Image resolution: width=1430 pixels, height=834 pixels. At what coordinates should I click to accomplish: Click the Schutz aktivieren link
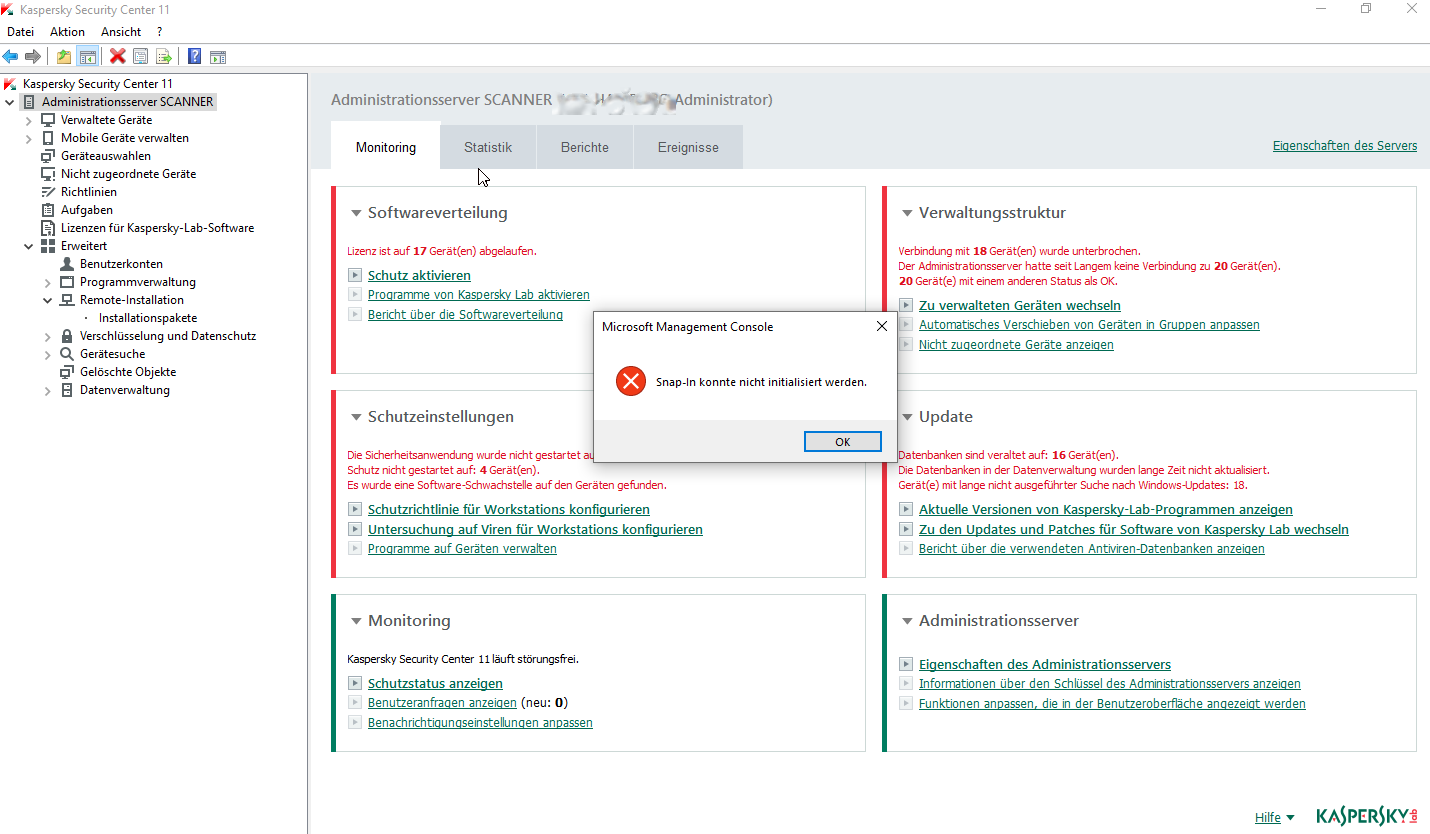coord(419,275)
